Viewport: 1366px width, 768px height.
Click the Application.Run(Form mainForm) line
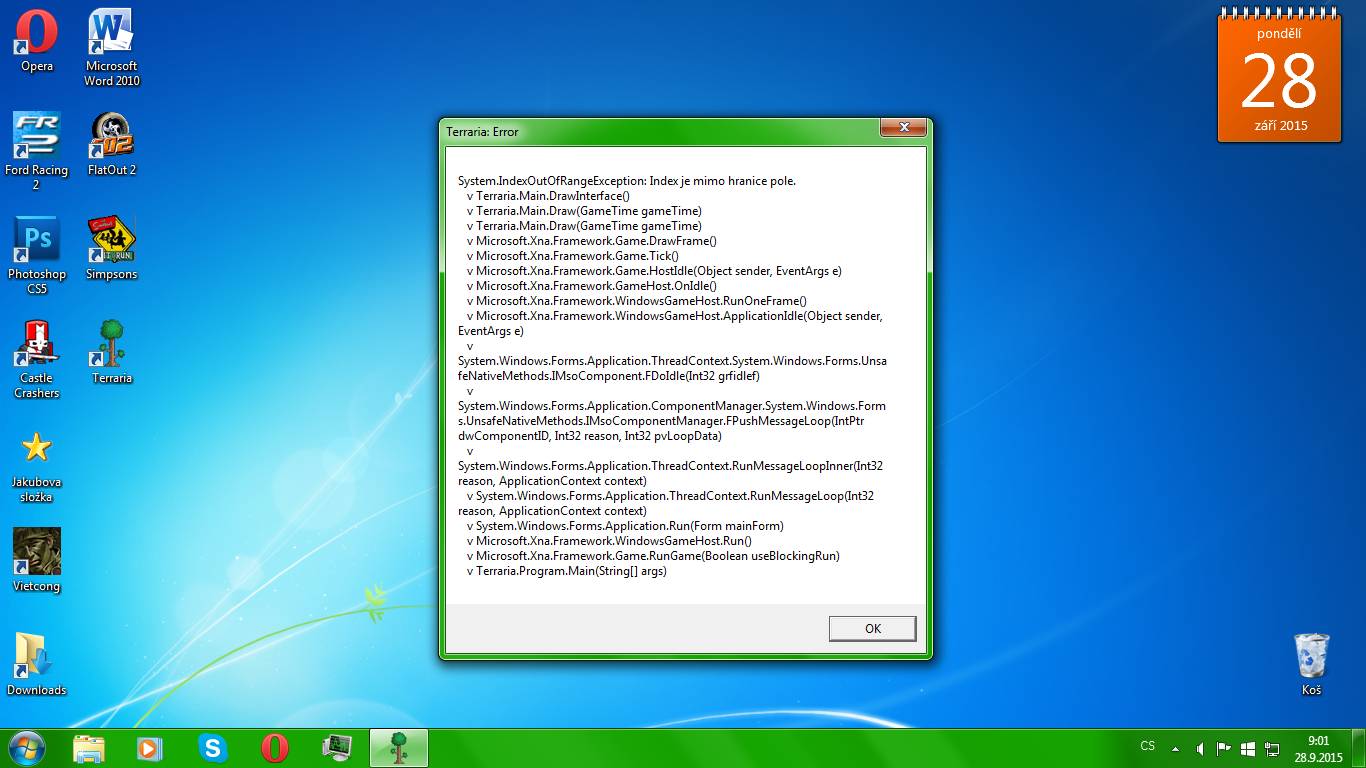[625, 526]
